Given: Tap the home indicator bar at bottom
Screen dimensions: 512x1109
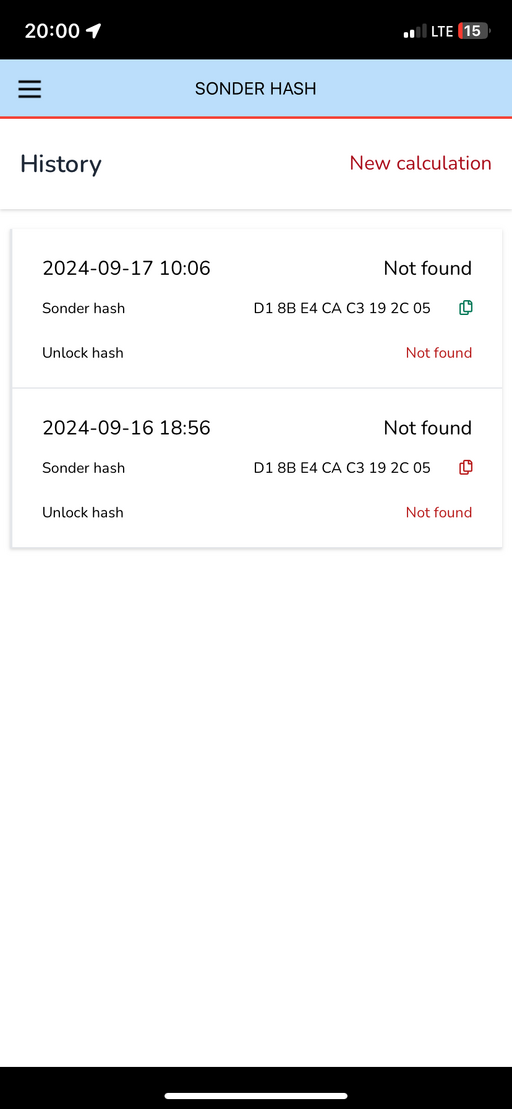Looking at the screenshot, I should 256,1096.
